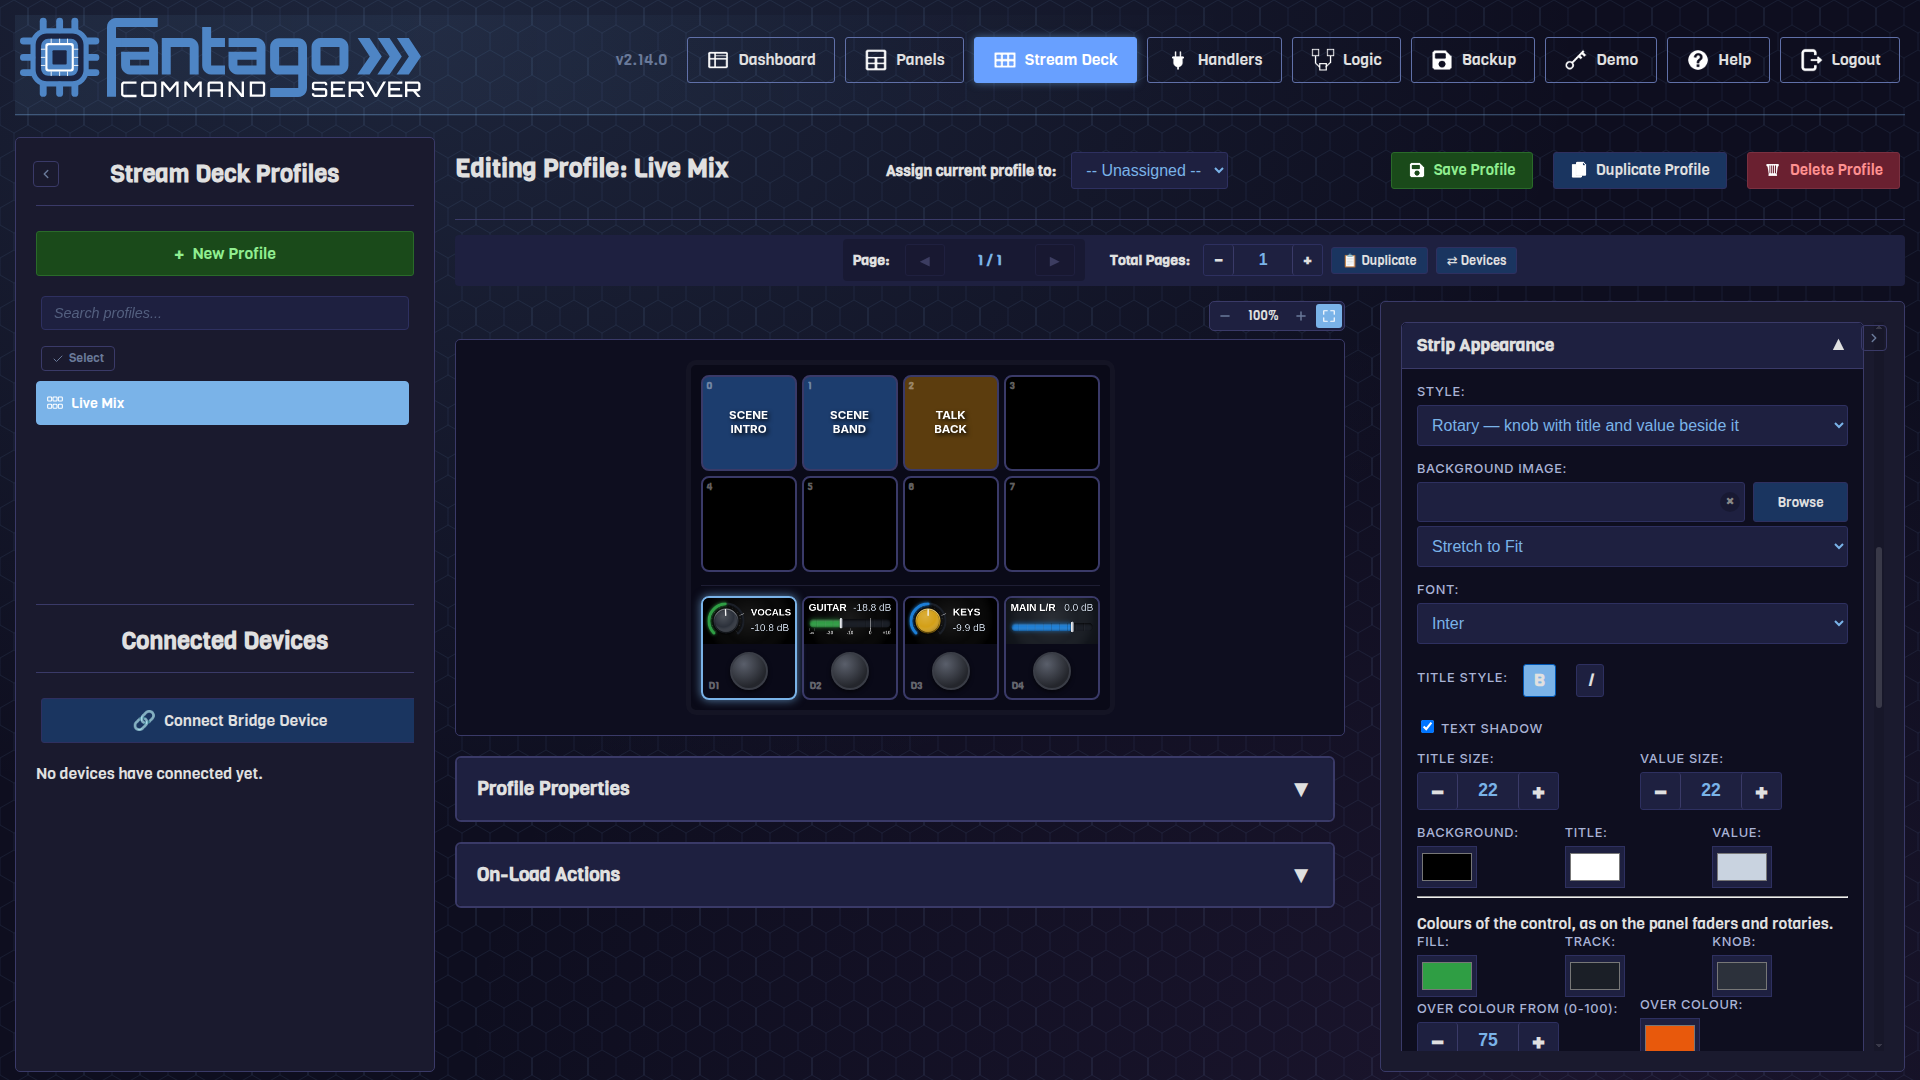Click the Save Profile button
This screenshot has height=1080, width=1920.
(1462, 171)
